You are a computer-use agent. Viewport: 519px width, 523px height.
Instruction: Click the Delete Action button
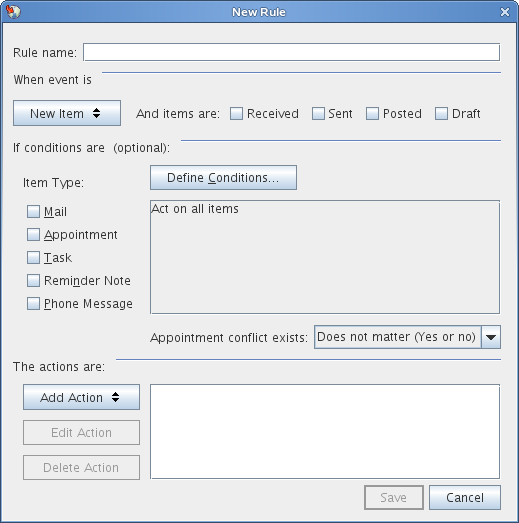coord(81,467)
